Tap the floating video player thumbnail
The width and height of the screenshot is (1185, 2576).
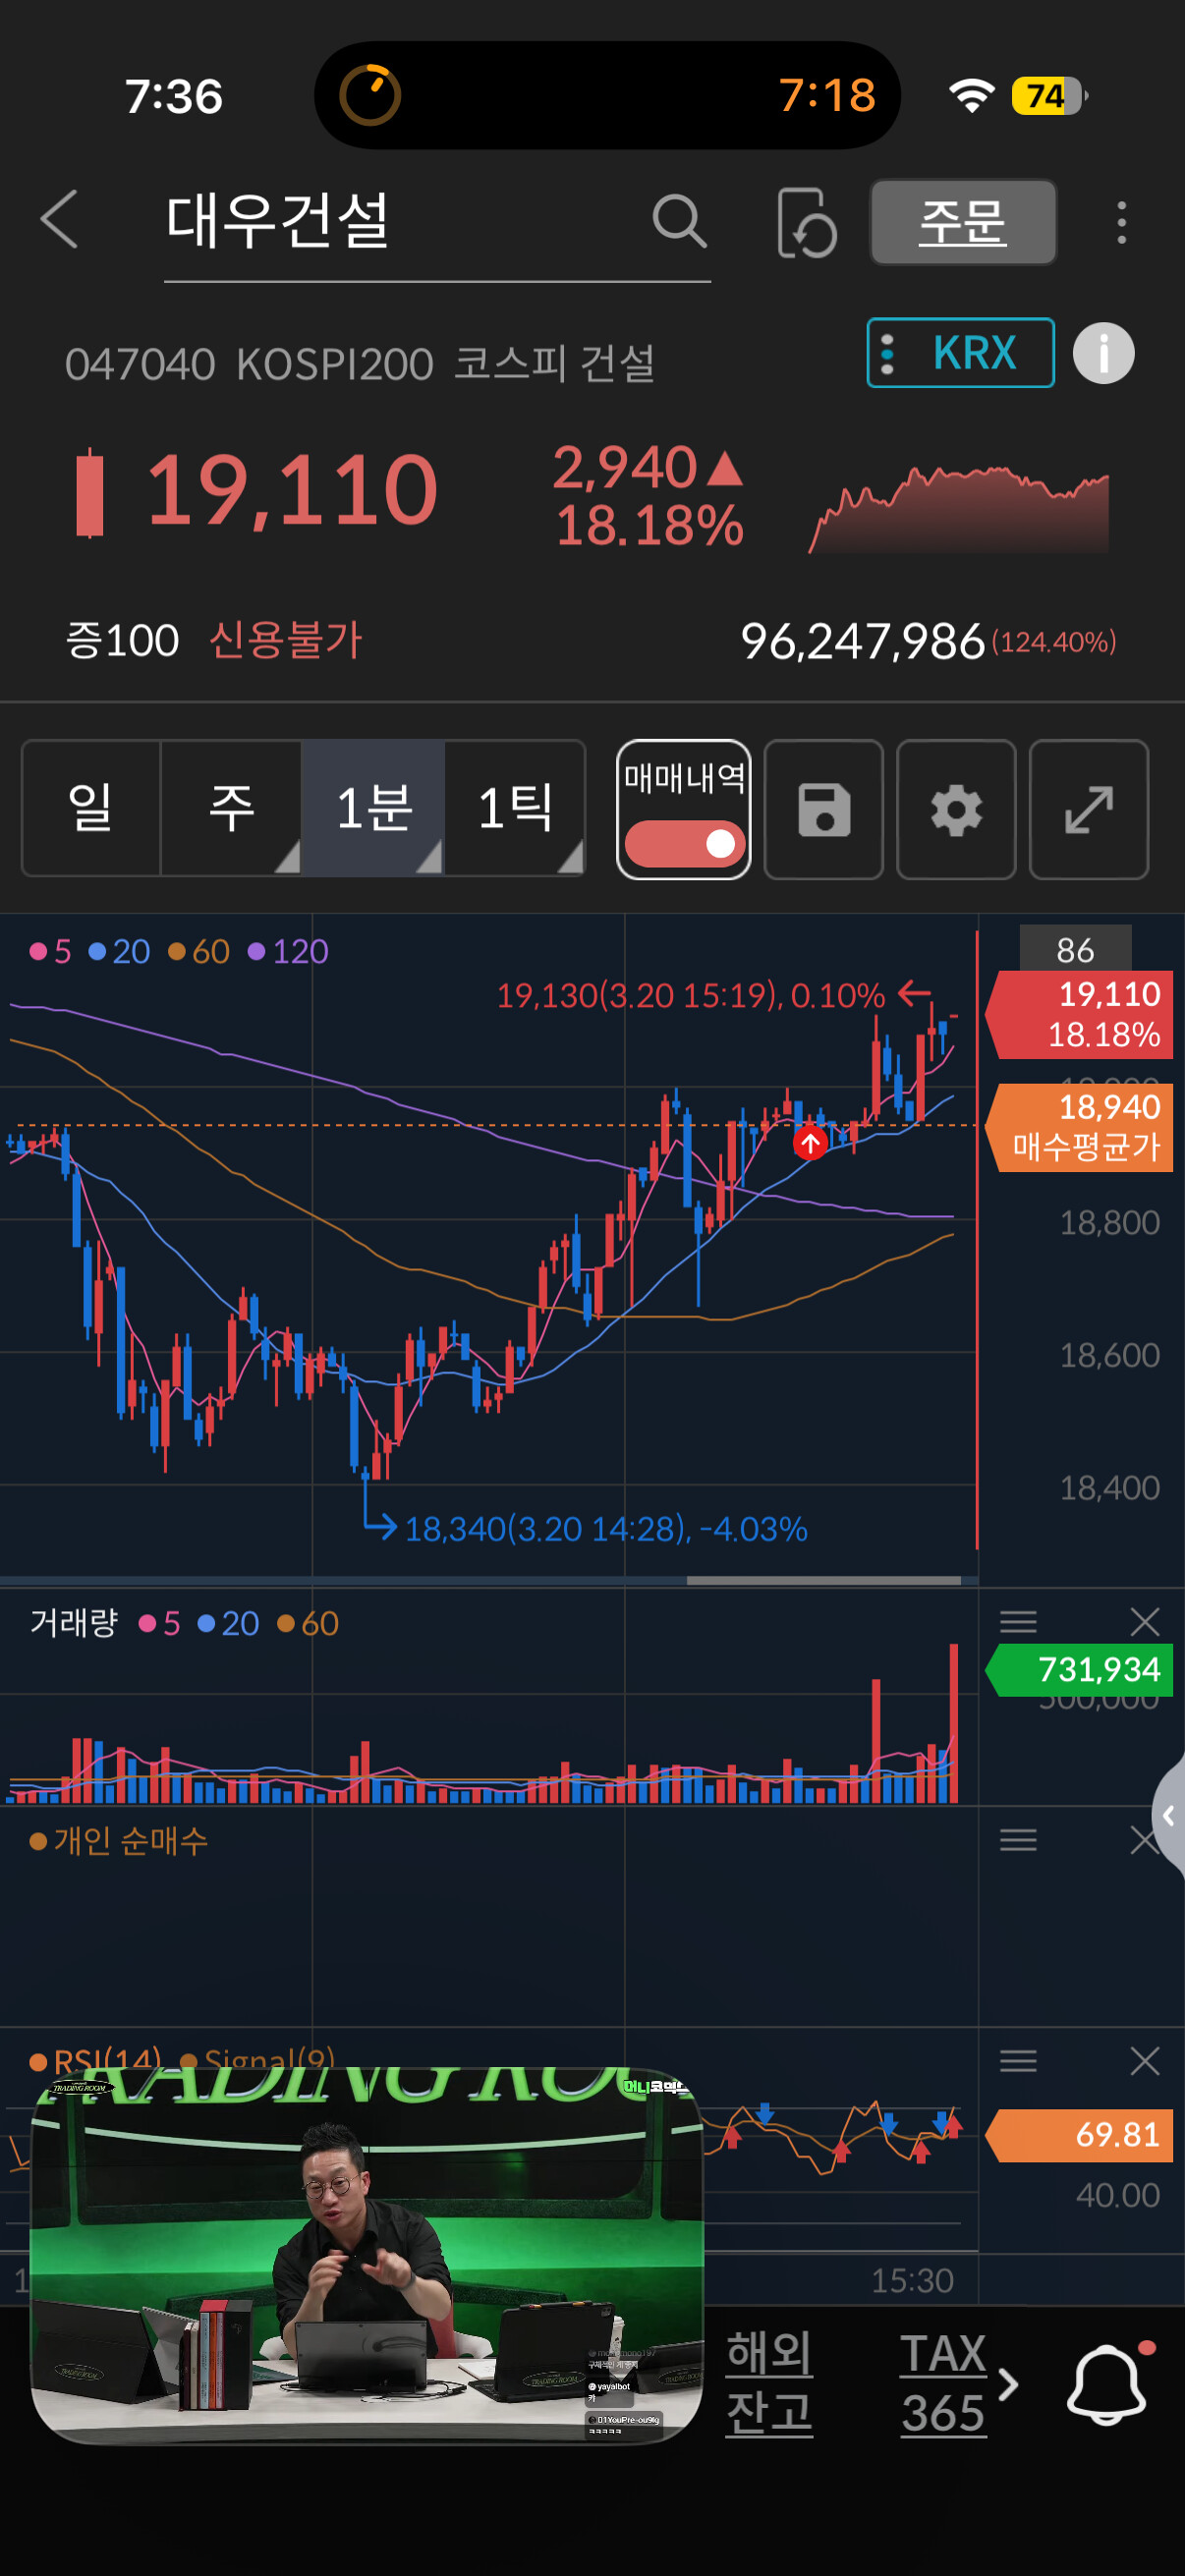367,2253
